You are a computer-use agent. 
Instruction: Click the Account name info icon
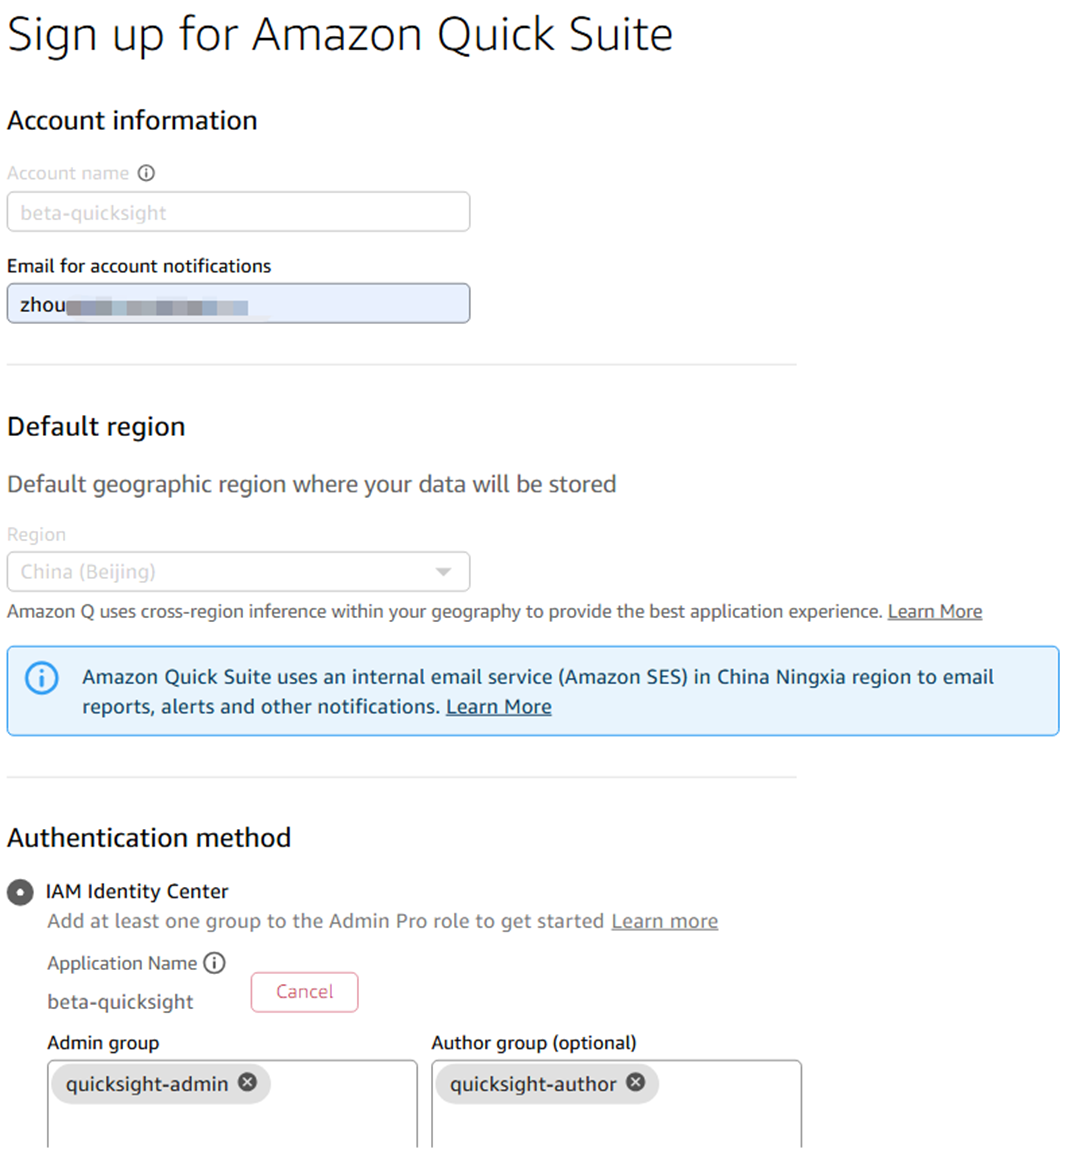point(146,173)
